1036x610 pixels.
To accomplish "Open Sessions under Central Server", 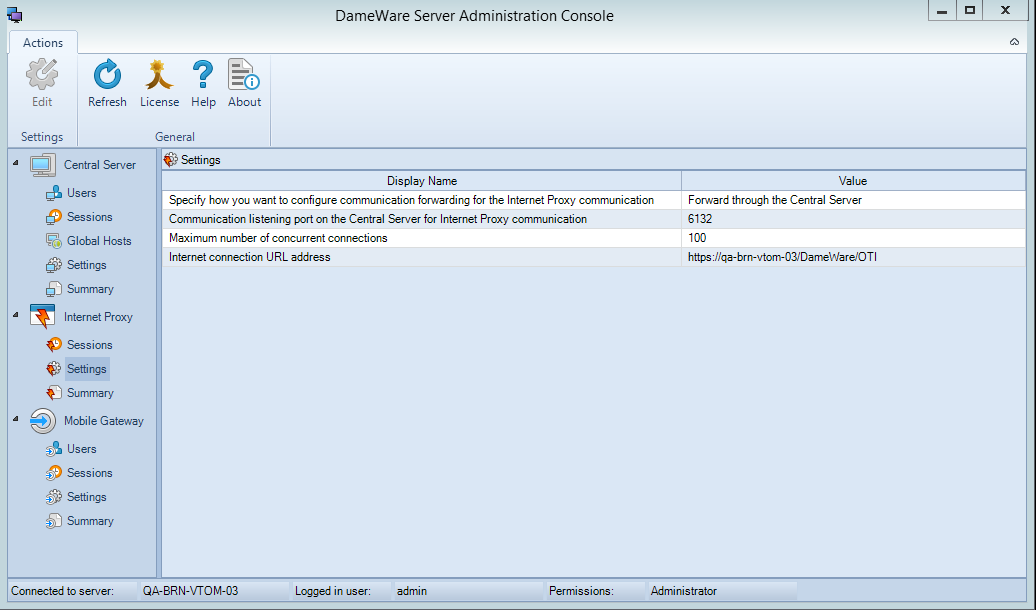I will (x=90, y=217).
